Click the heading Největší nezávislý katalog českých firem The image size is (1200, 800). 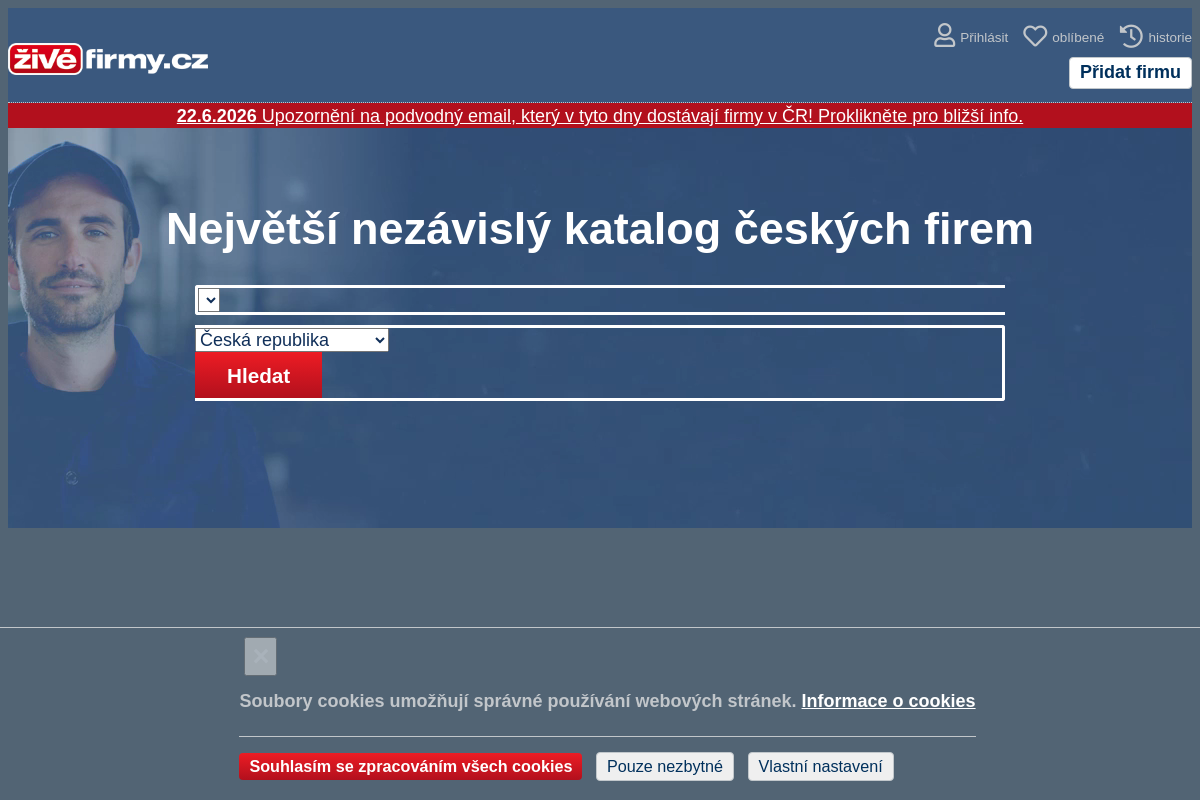point(600,229)
